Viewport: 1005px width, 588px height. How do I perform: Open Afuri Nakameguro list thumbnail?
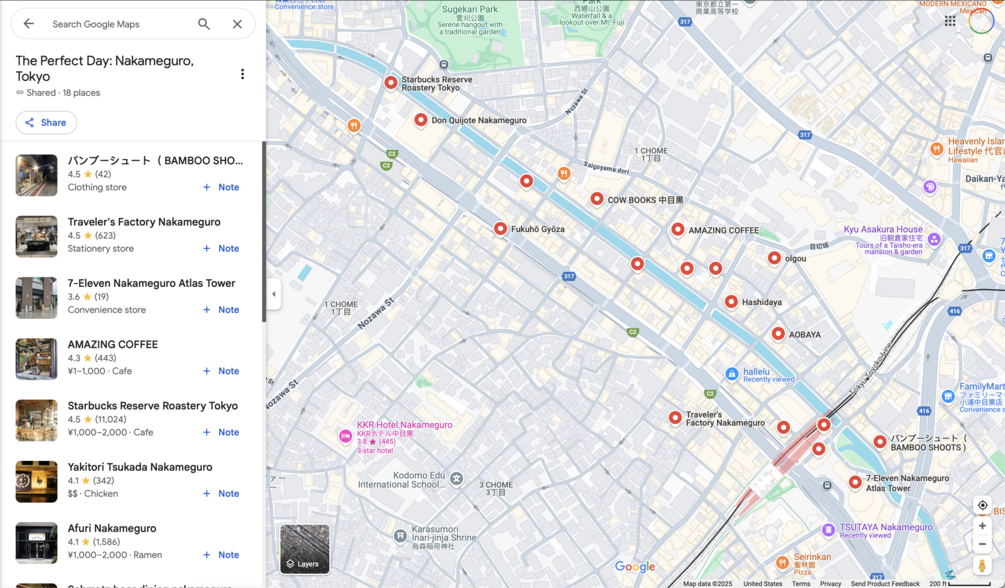[37, 542]
